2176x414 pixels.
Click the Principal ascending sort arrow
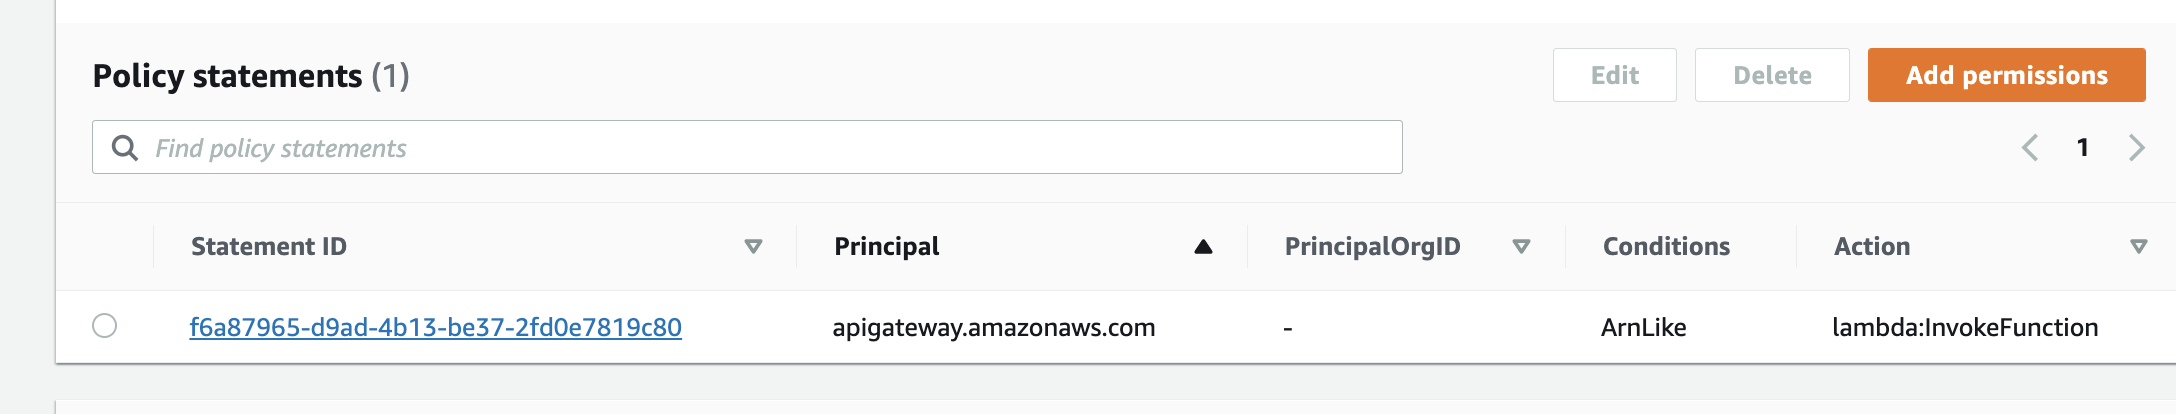(x=1203, y=247)
